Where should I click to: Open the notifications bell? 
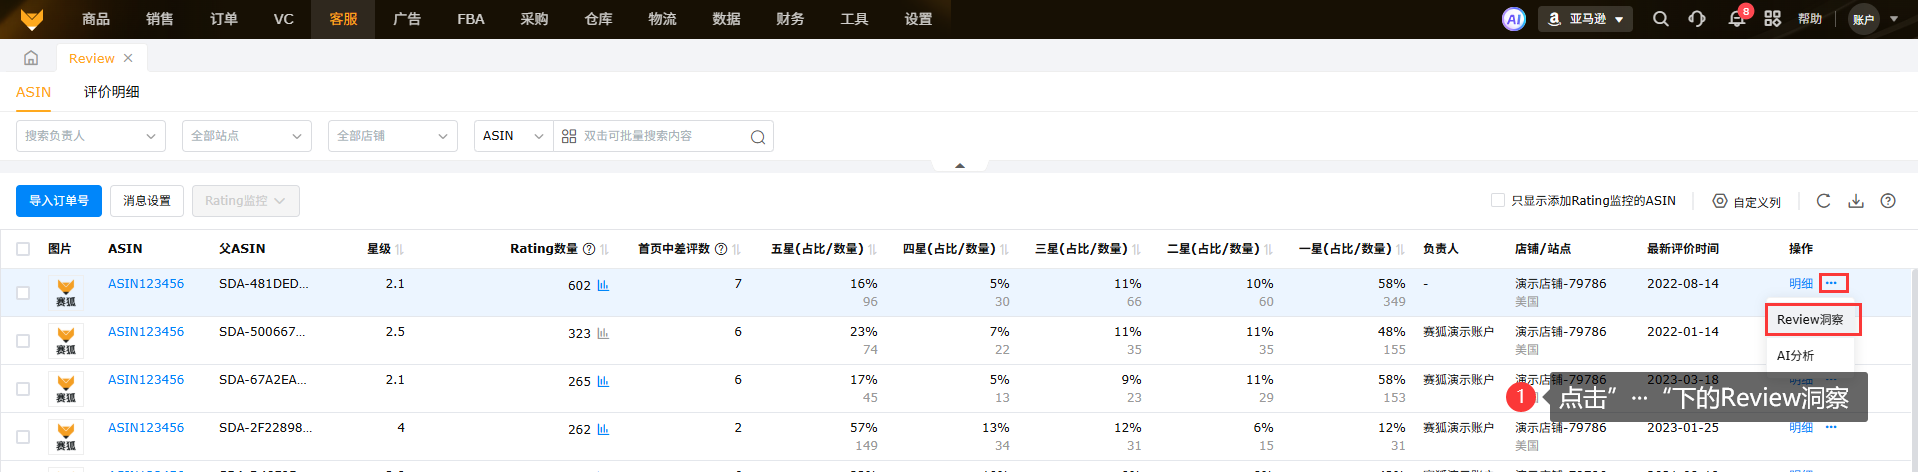tap(1737, 19)
